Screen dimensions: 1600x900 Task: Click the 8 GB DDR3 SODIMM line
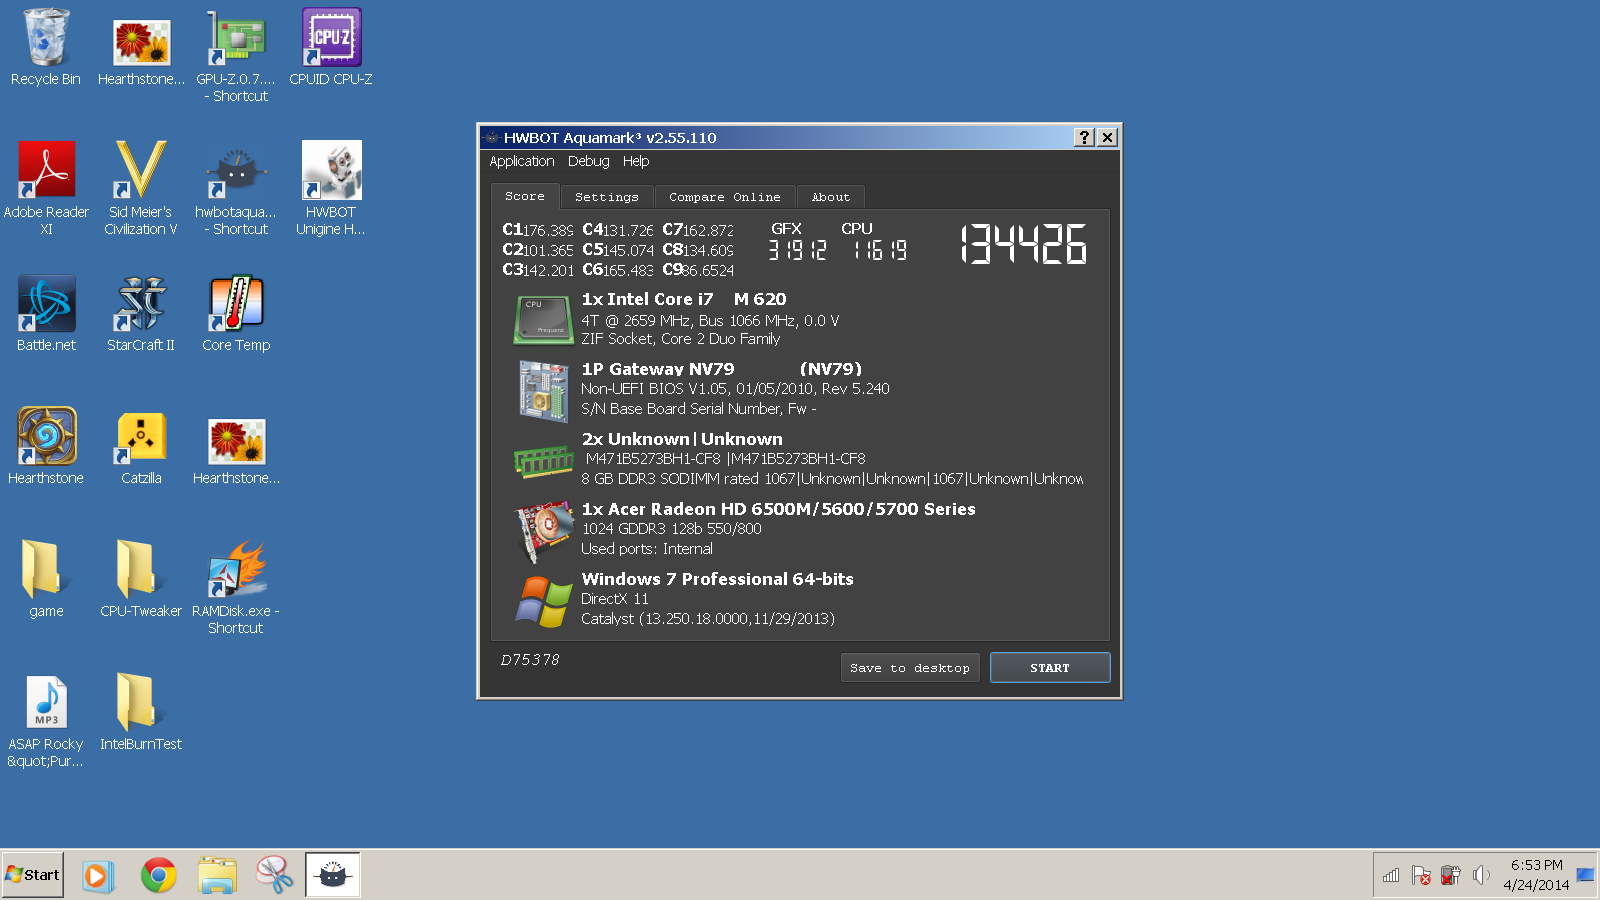pos(832,479)
